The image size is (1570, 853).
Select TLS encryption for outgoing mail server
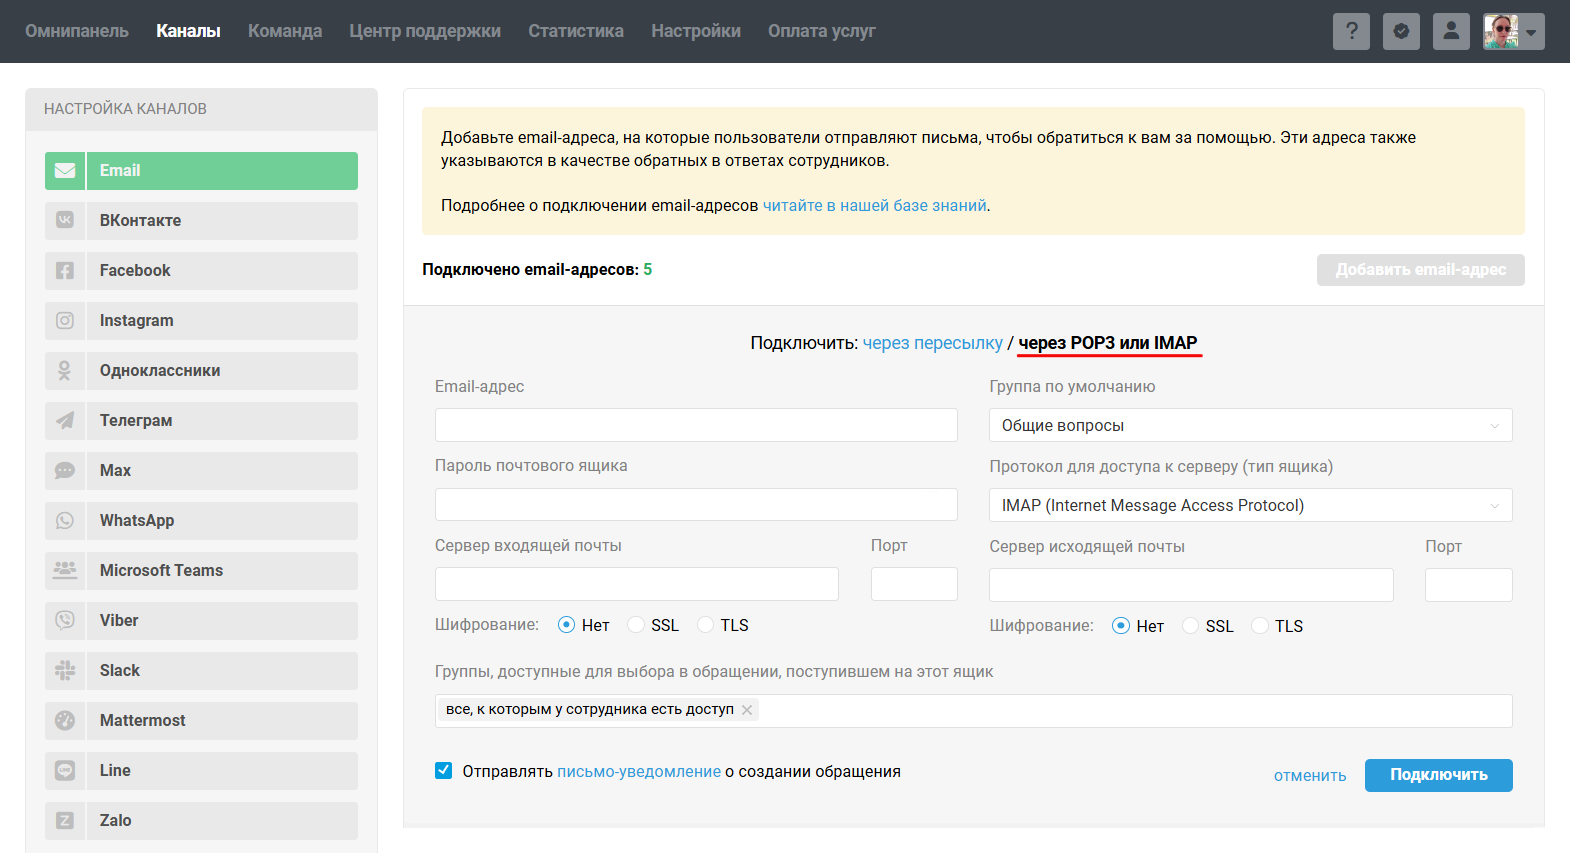pos(1260,626)
